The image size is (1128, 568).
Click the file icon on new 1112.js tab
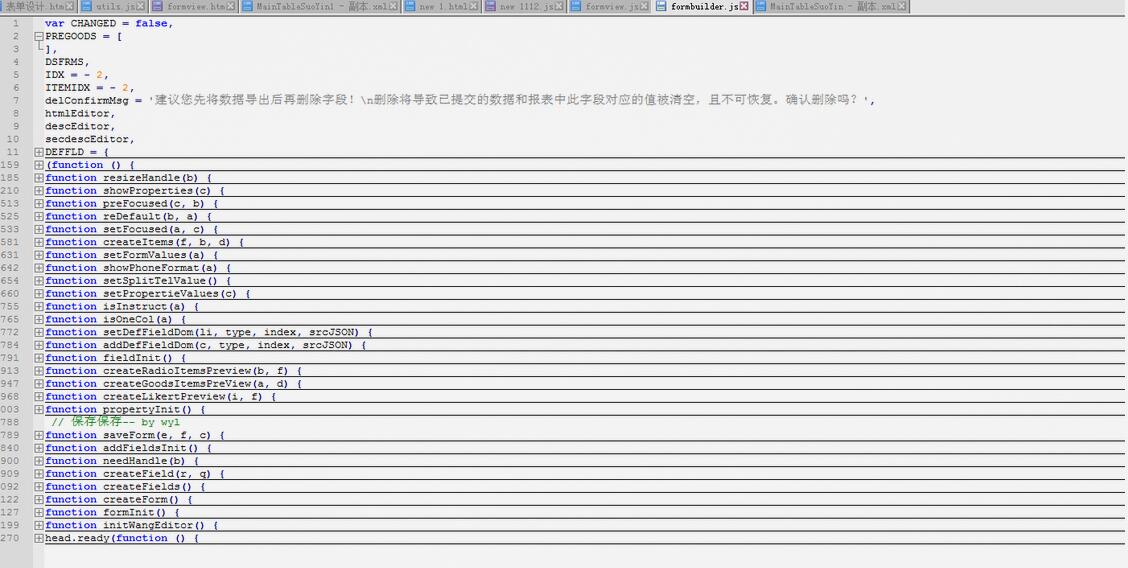[491, 6]
